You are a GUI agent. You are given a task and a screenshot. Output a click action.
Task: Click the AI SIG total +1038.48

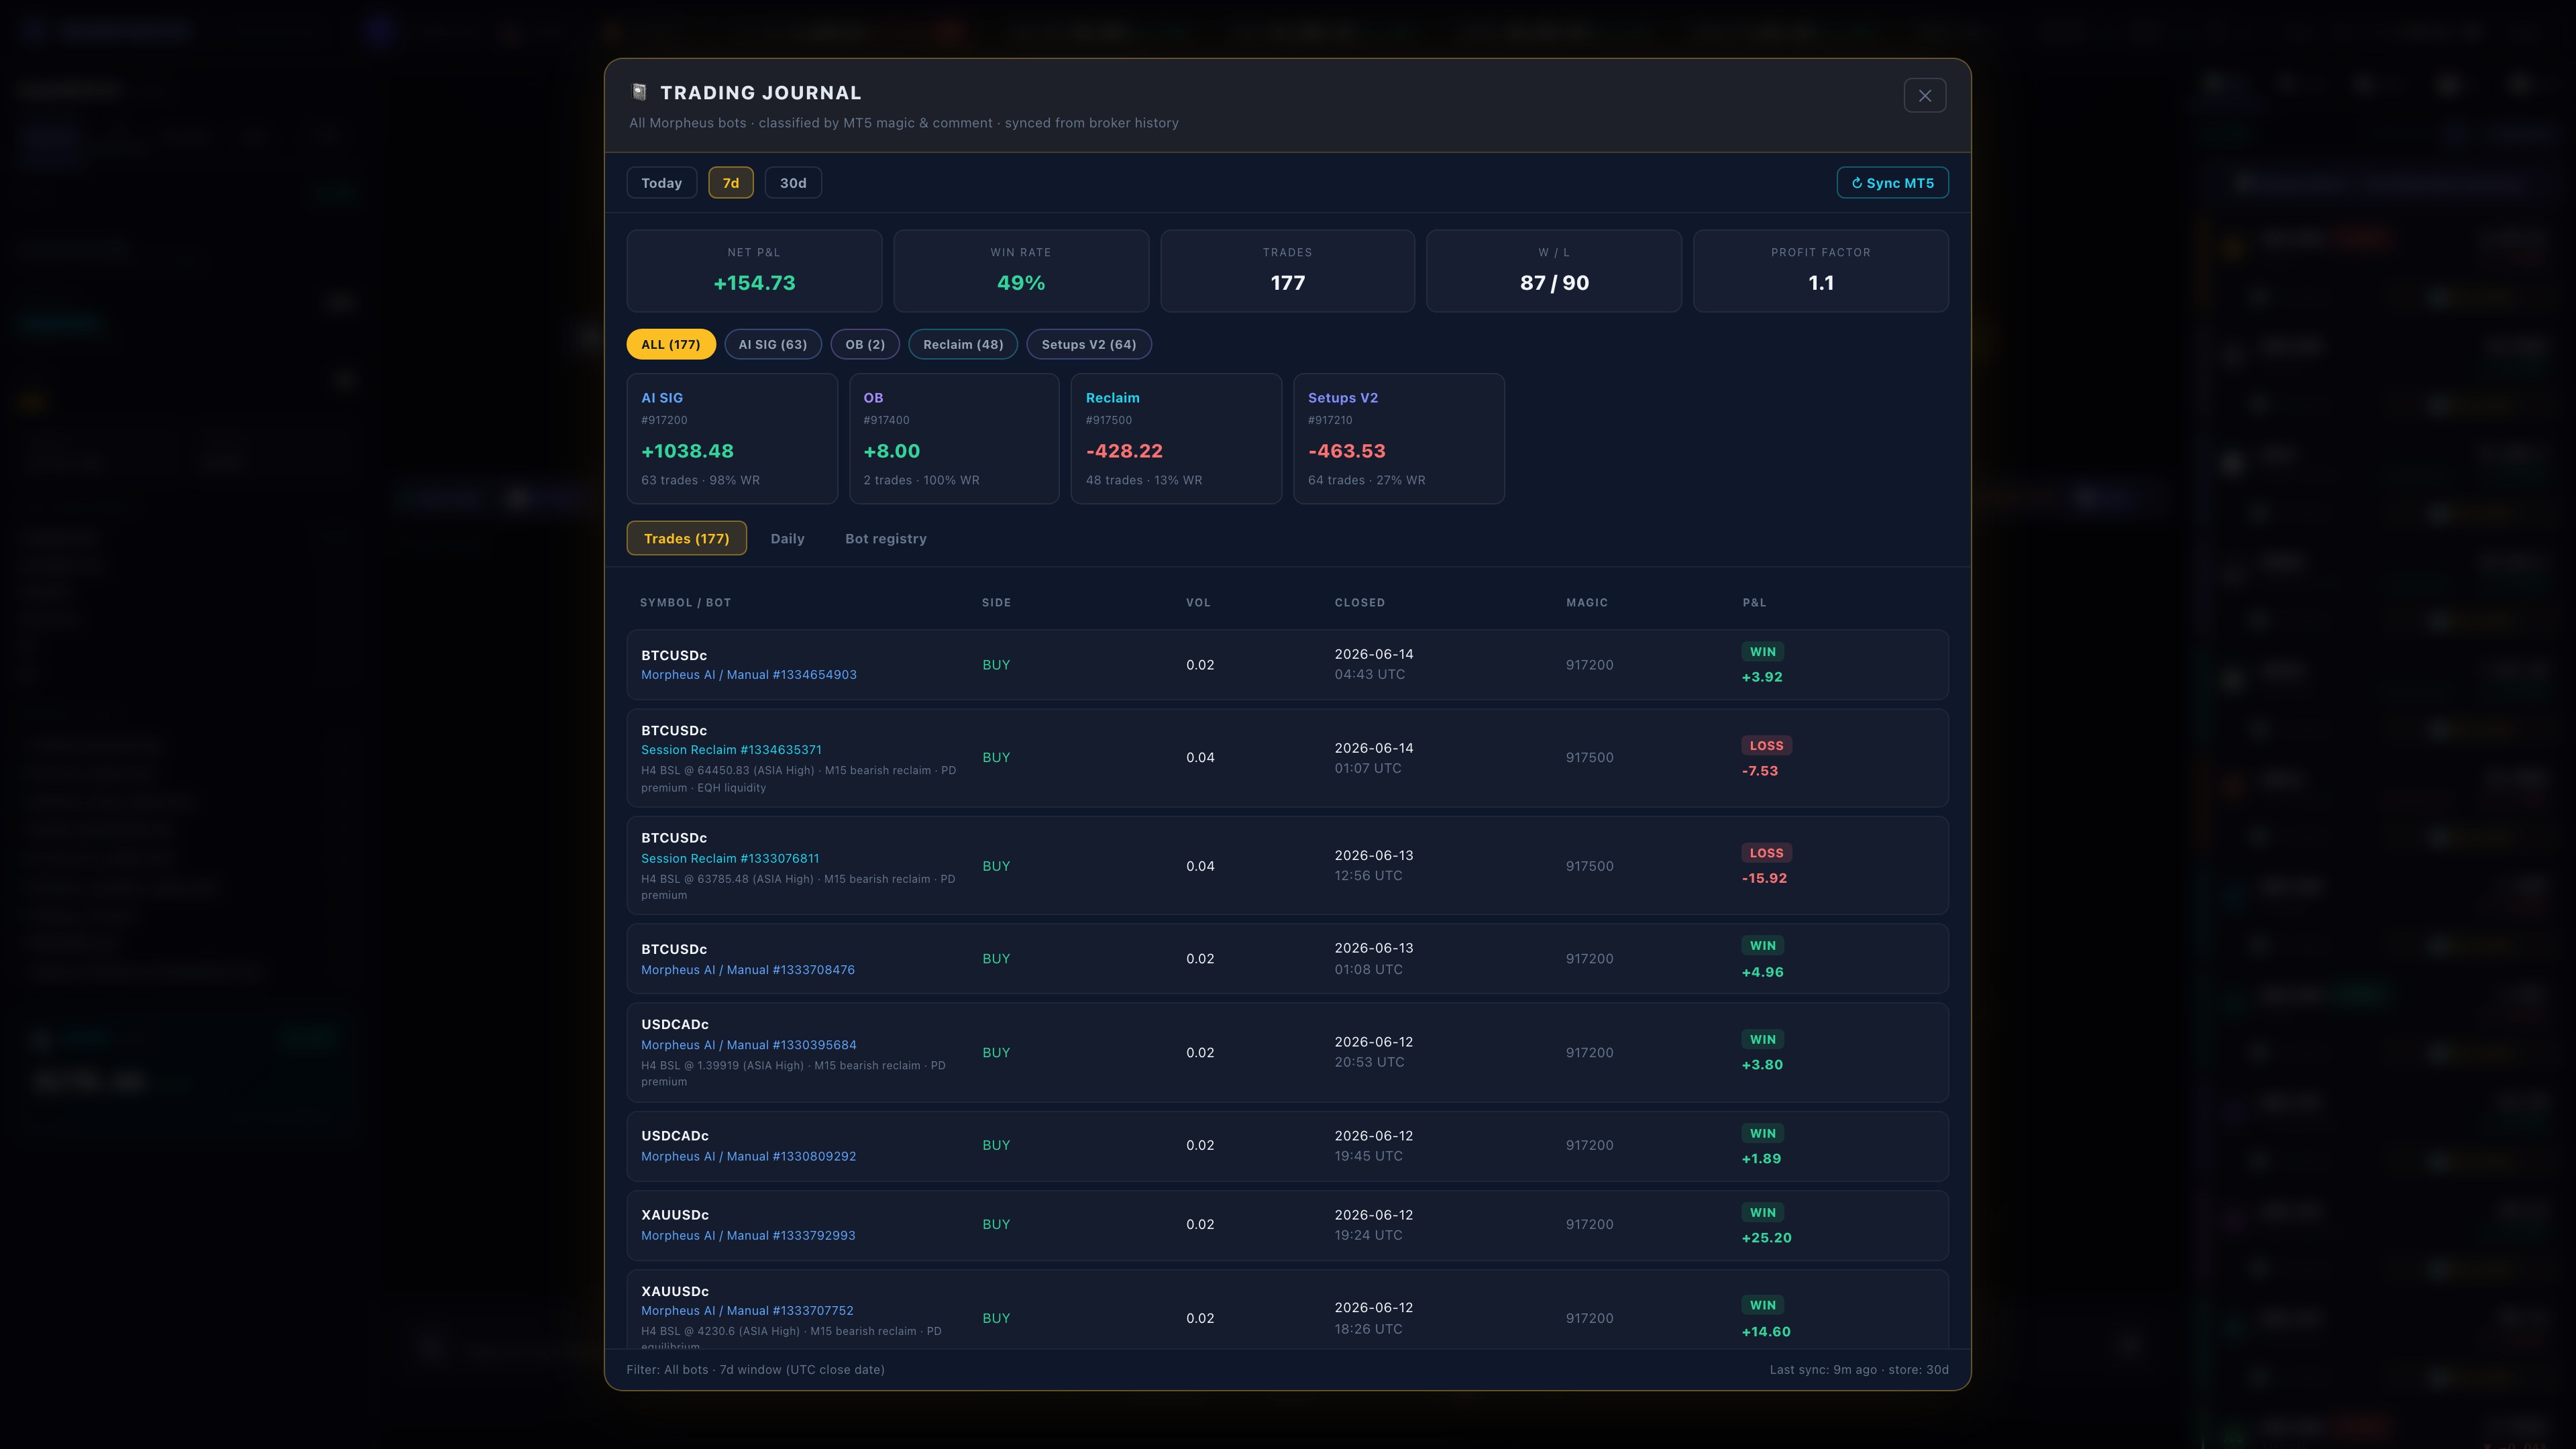coord(687,451)
